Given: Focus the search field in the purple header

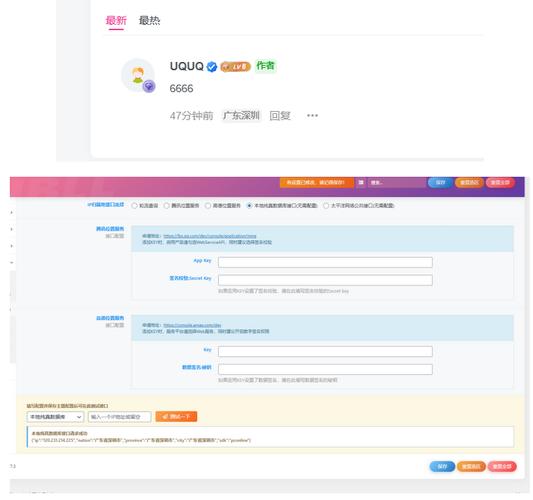Looking at the screenshot, I should 396,183.
